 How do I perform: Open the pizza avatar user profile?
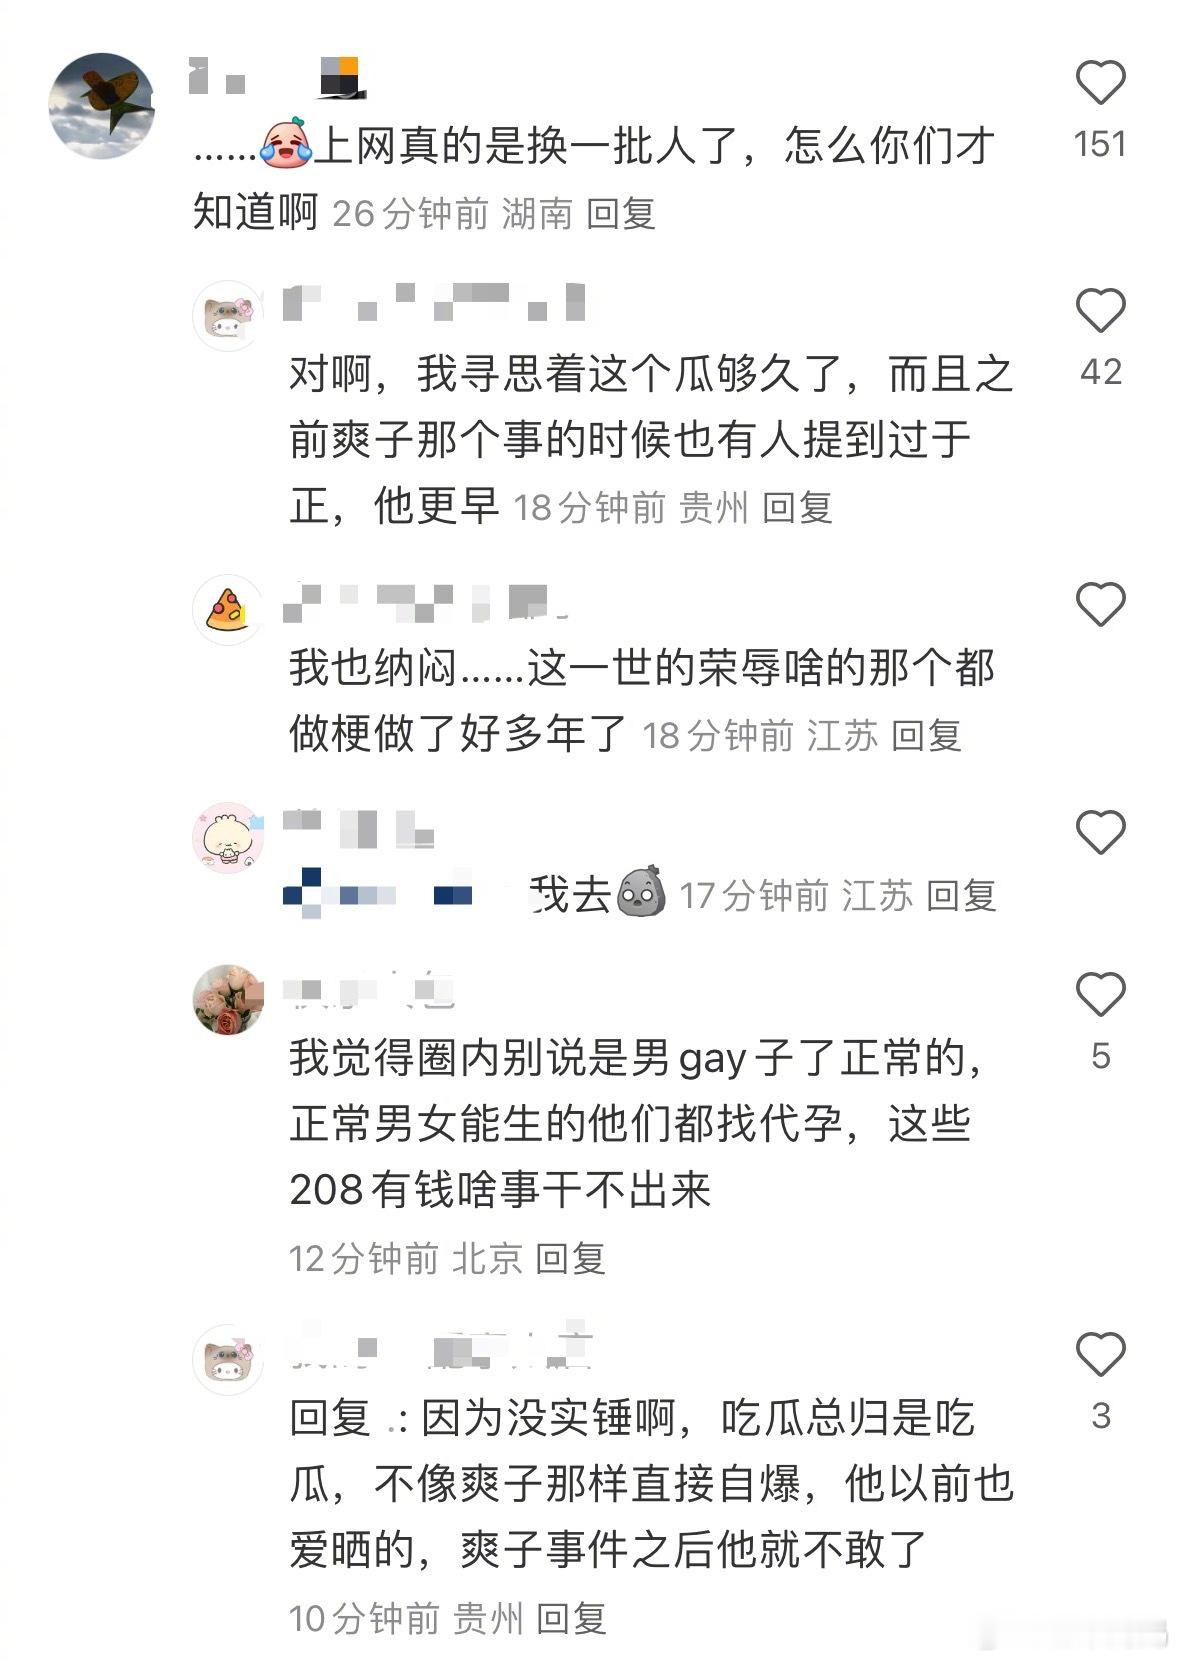227,610
